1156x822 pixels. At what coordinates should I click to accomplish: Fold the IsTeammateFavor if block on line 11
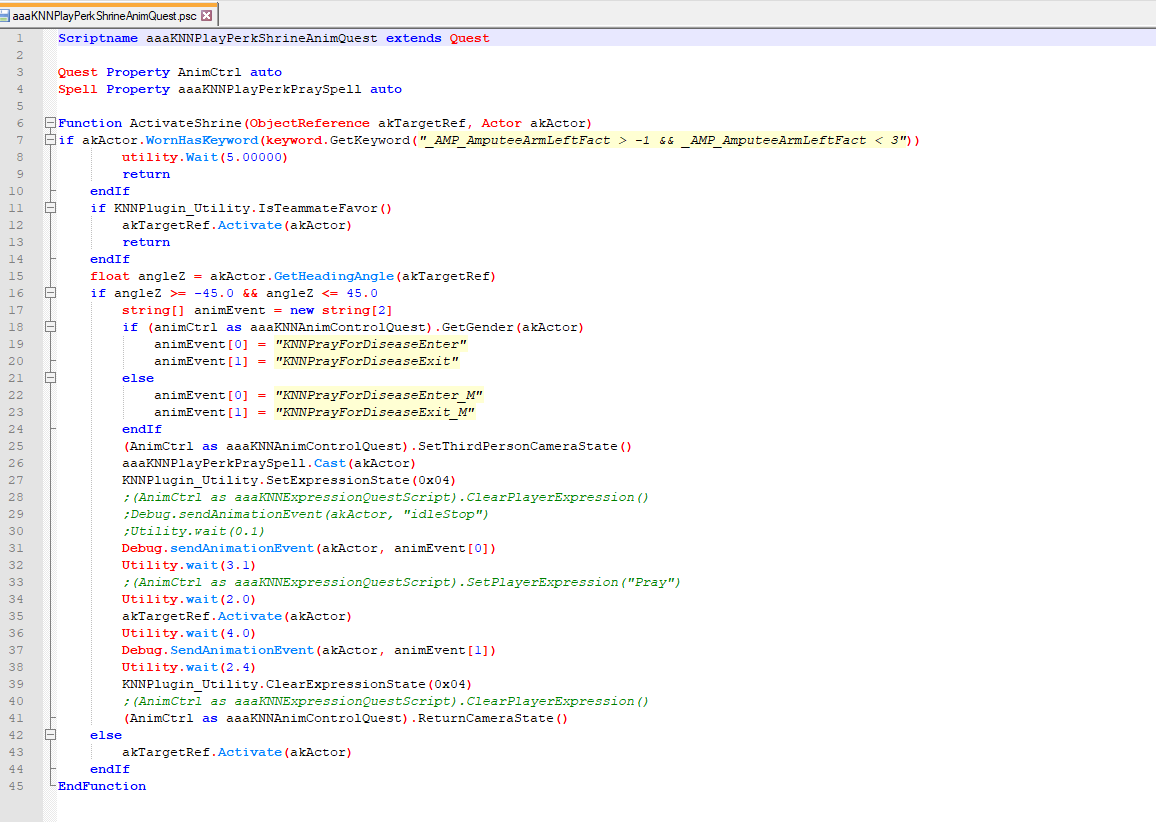pos(50,208)
